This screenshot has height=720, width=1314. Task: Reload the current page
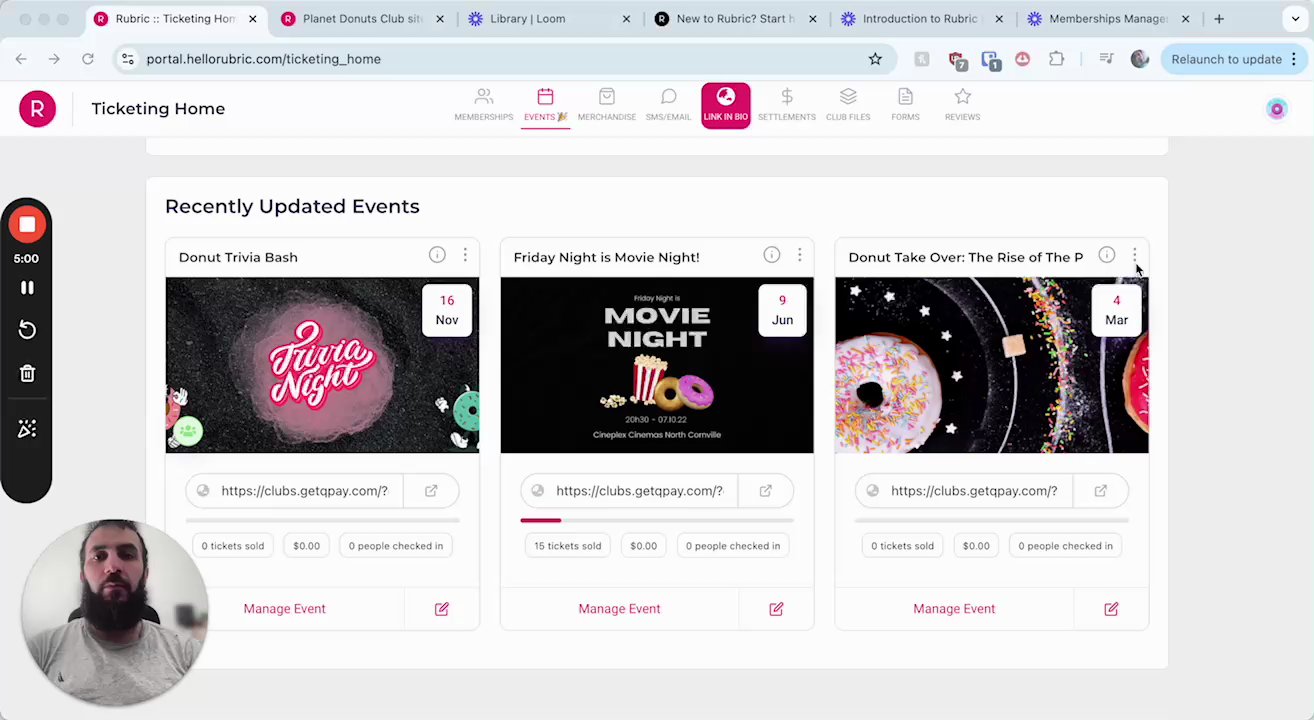88,59
